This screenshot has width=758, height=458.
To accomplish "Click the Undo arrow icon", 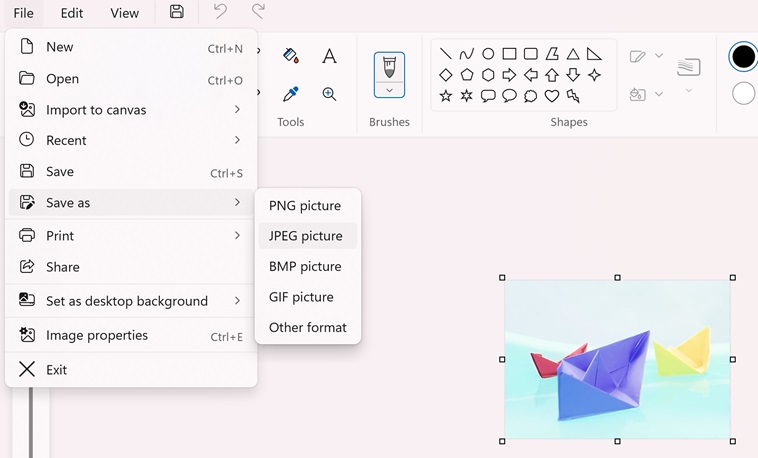I will 220,12.
